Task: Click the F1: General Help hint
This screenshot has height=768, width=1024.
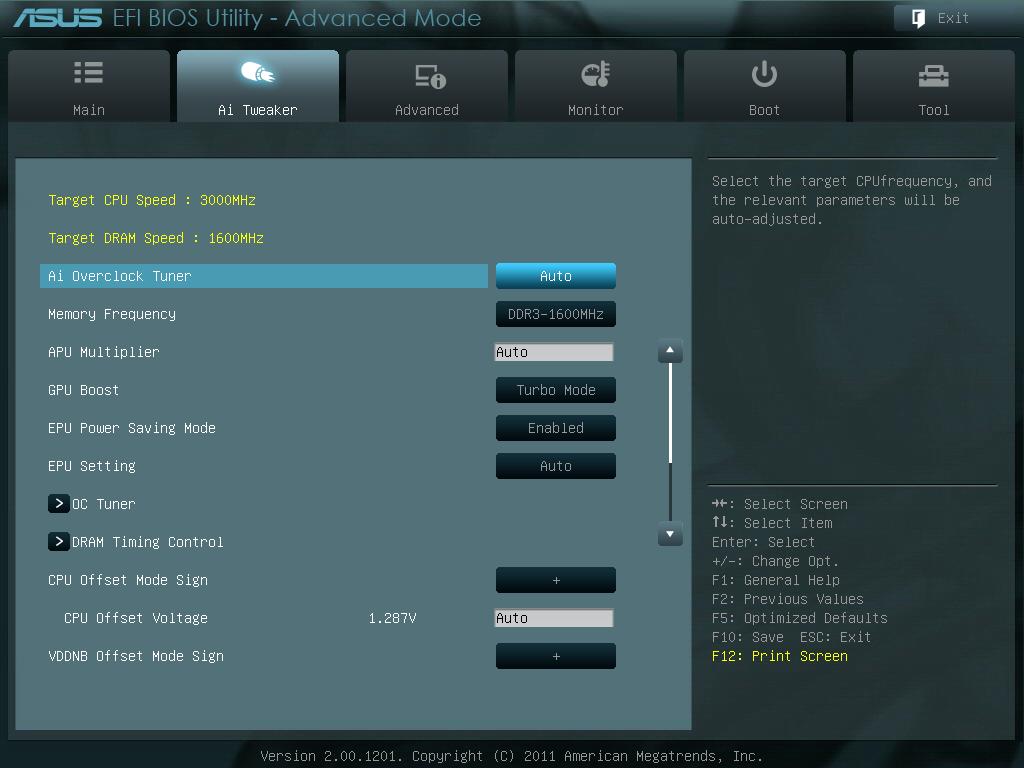Action: (x=775, y=580)
